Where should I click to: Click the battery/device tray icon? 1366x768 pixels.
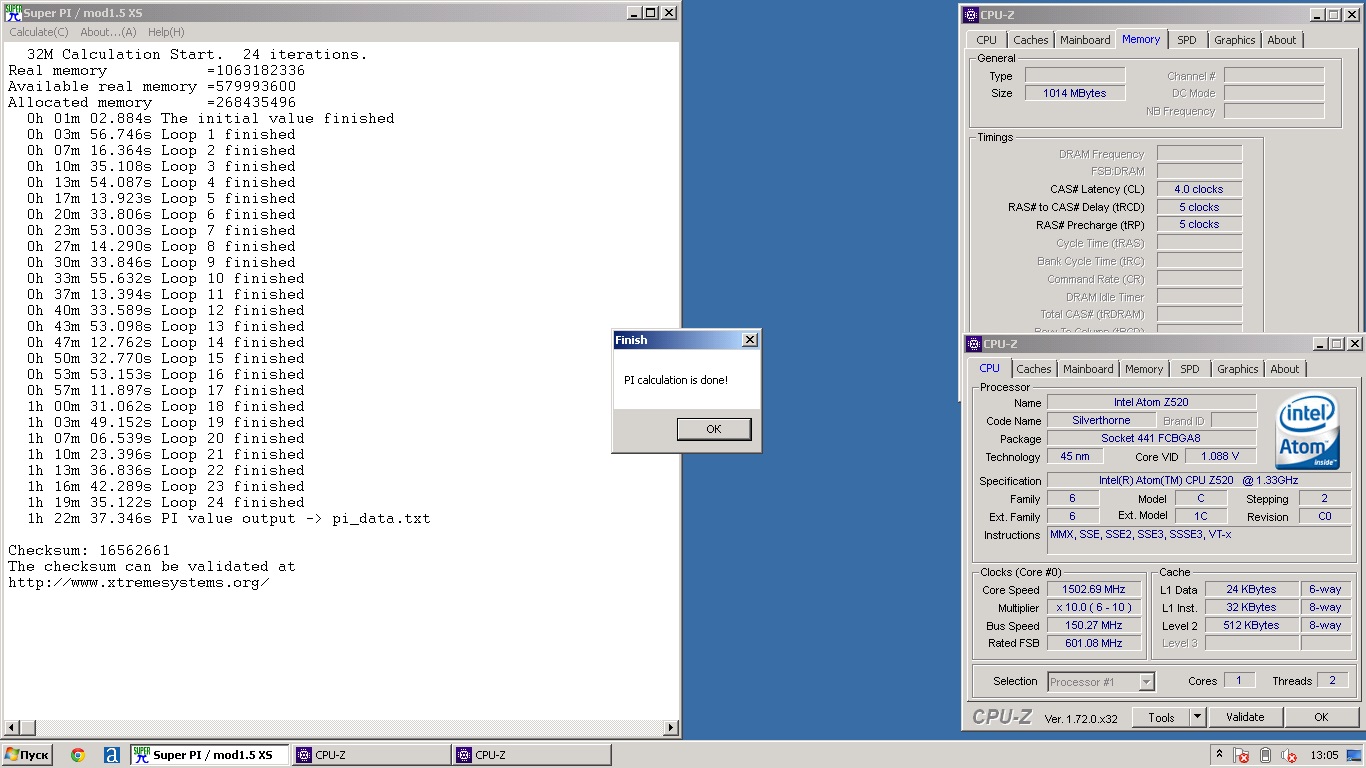pos(1265,755)
